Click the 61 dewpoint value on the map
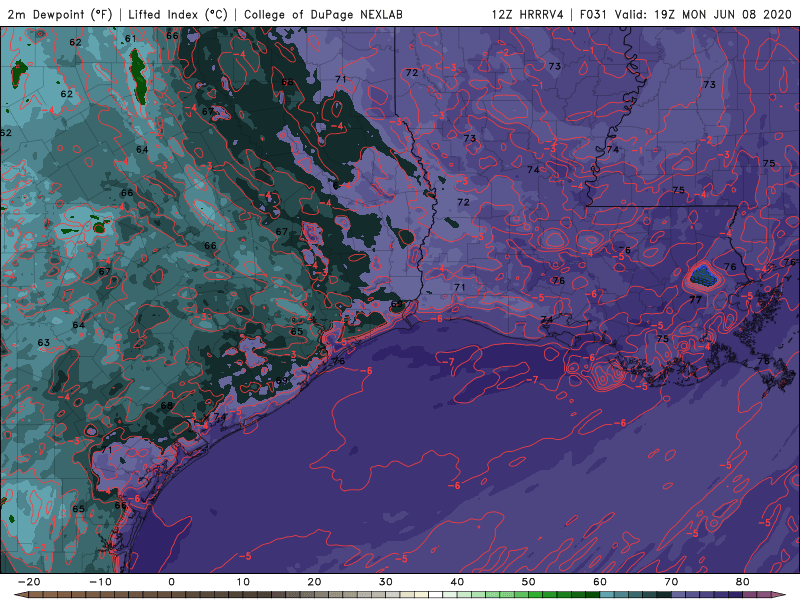The height and width of the screenshot is (600, 800). (x=131, y=39)
